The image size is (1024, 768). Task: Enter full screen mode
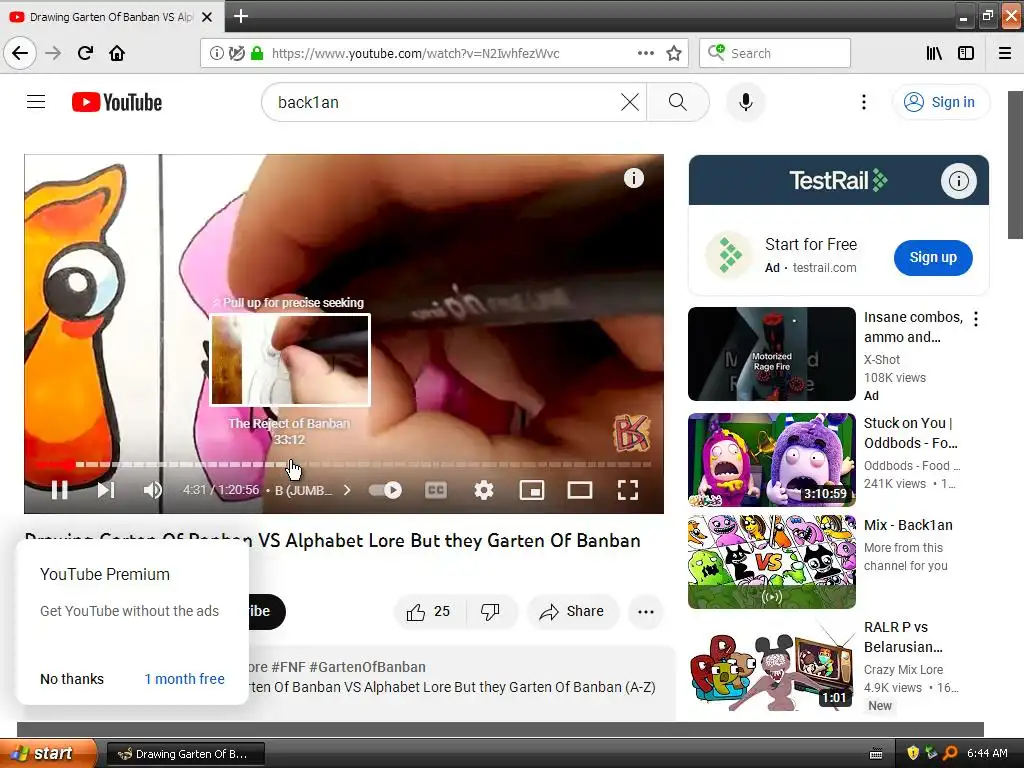tap(628, 490)
